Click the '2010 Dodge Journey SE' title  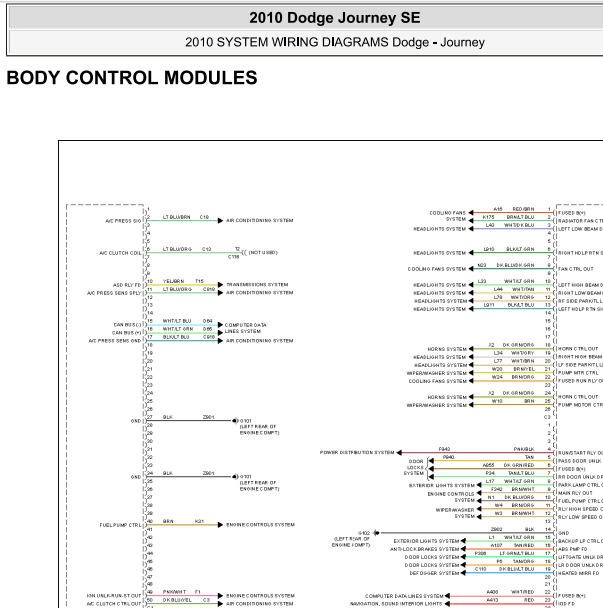click(x=334, y=18)
